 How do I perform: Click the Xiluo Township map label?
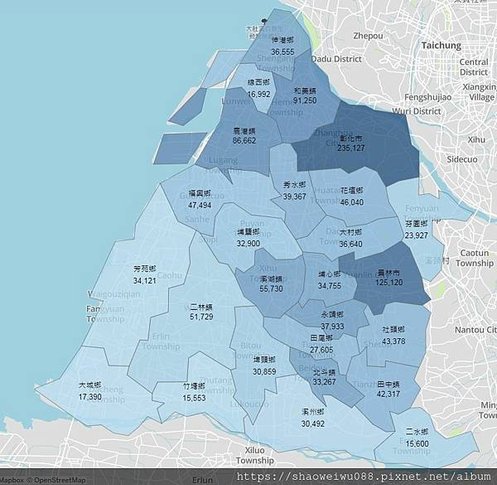(255, 455)
